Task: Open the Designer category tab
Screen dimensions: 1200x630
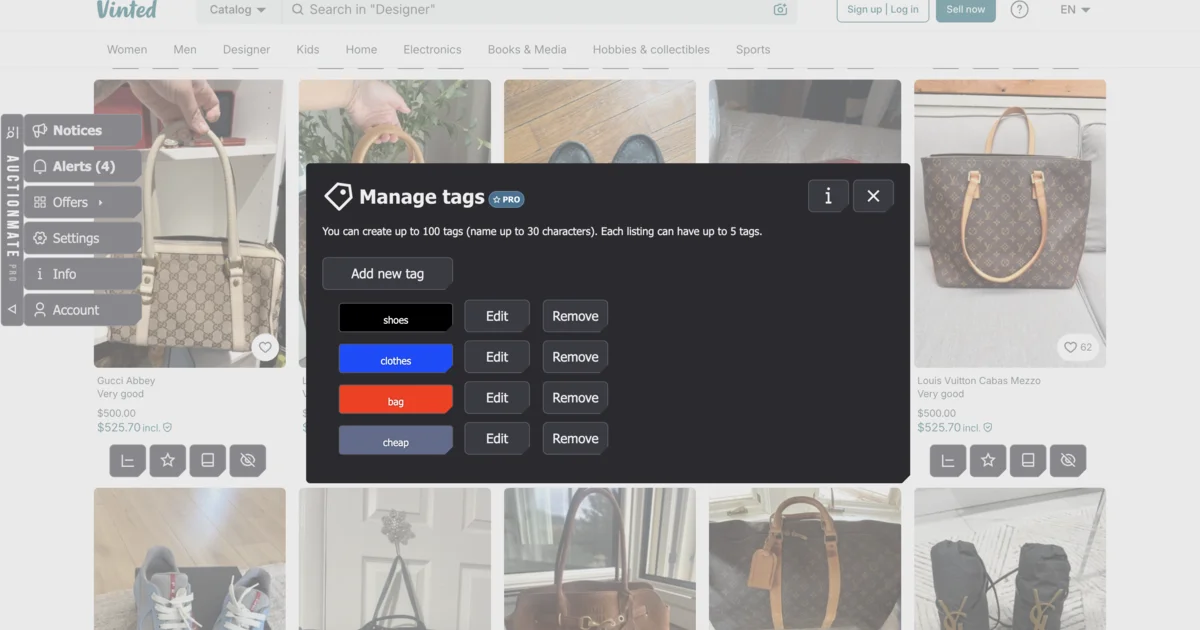Action: [246, 49]
